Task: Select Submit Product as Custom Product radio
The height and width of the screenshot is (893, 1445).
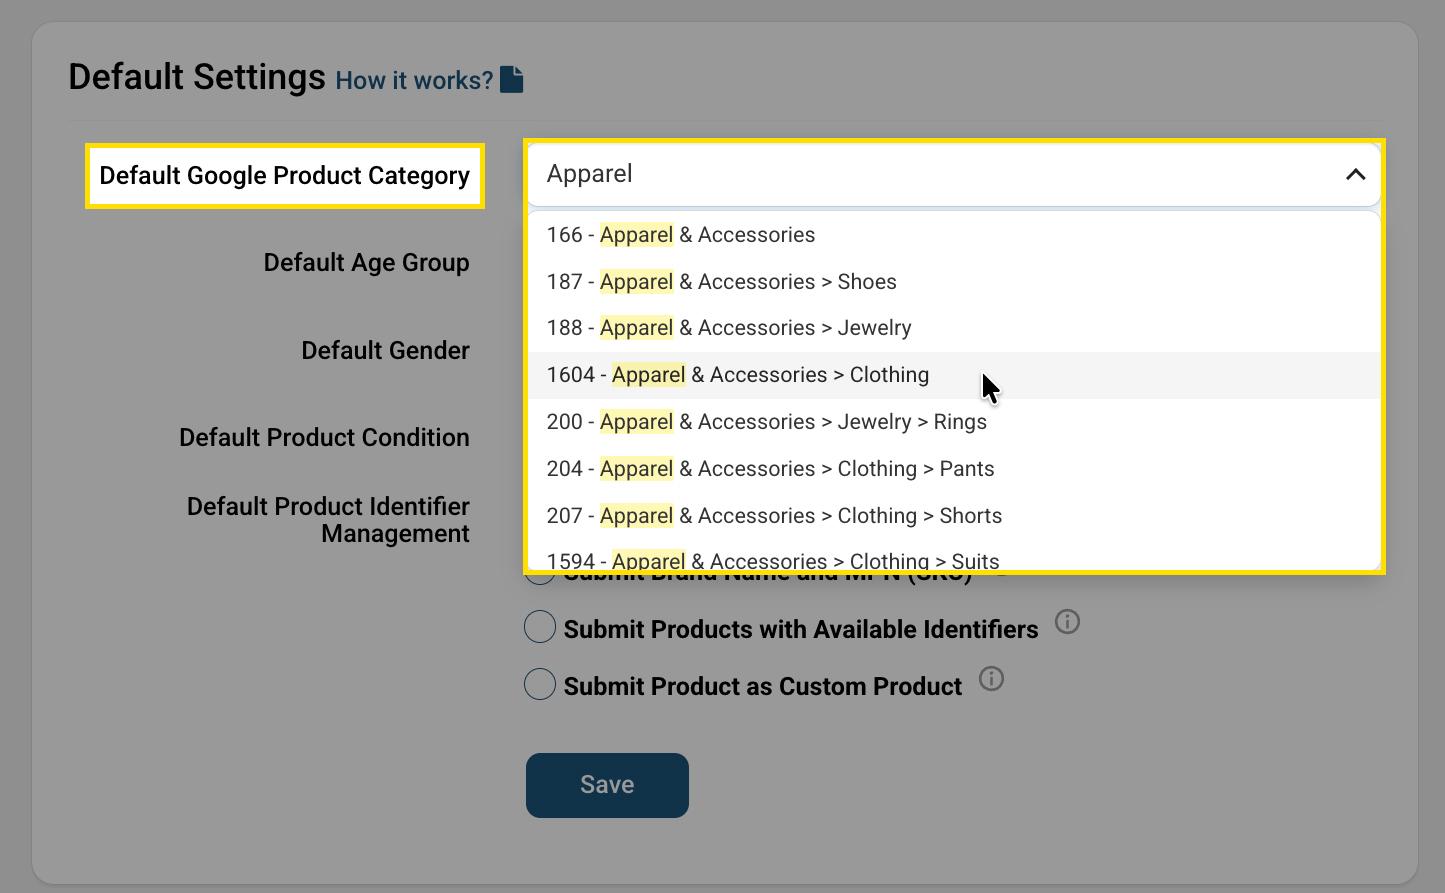Action: point(540,684)
